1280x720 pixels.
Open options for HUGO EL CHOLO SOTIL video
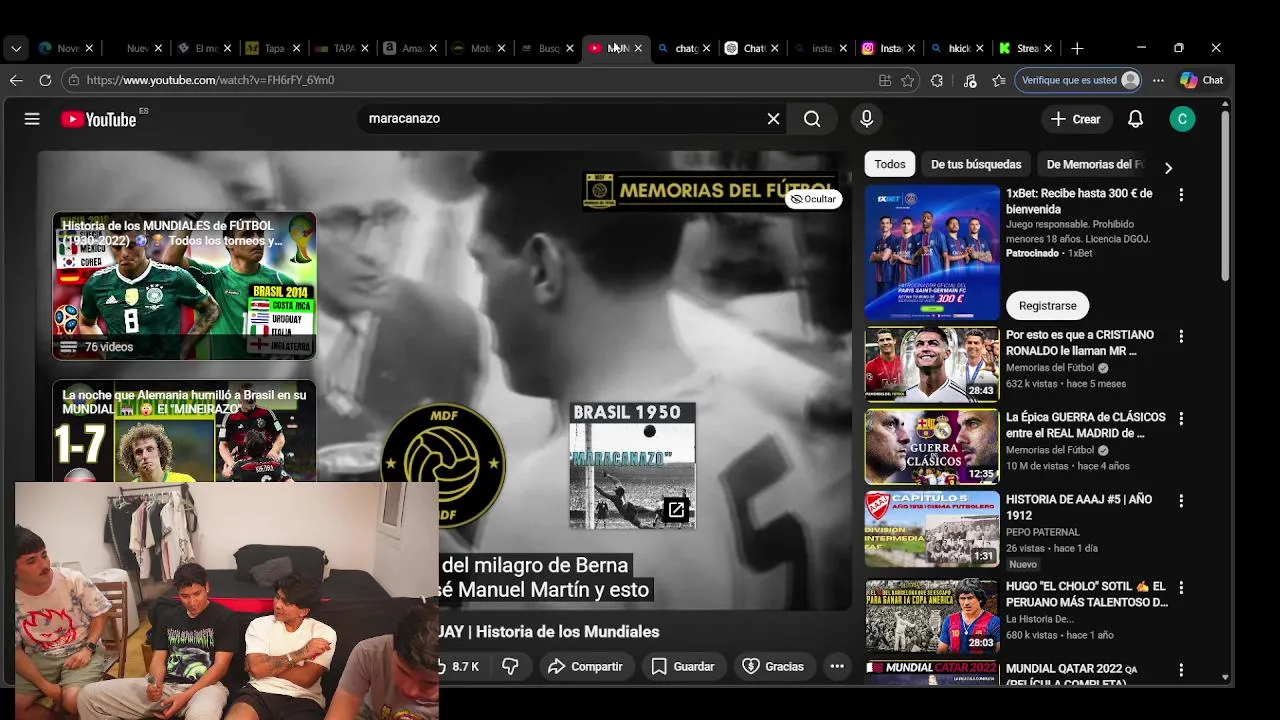pyautogui.click(x=1181, y=587)
